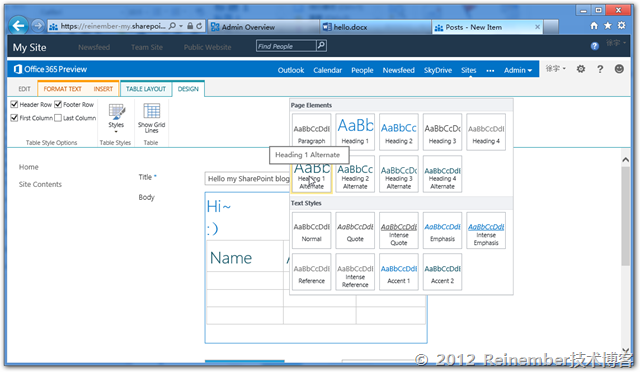Open browser Favorites star icon
The height and width of the screenshot is (372, 640).
608,26
